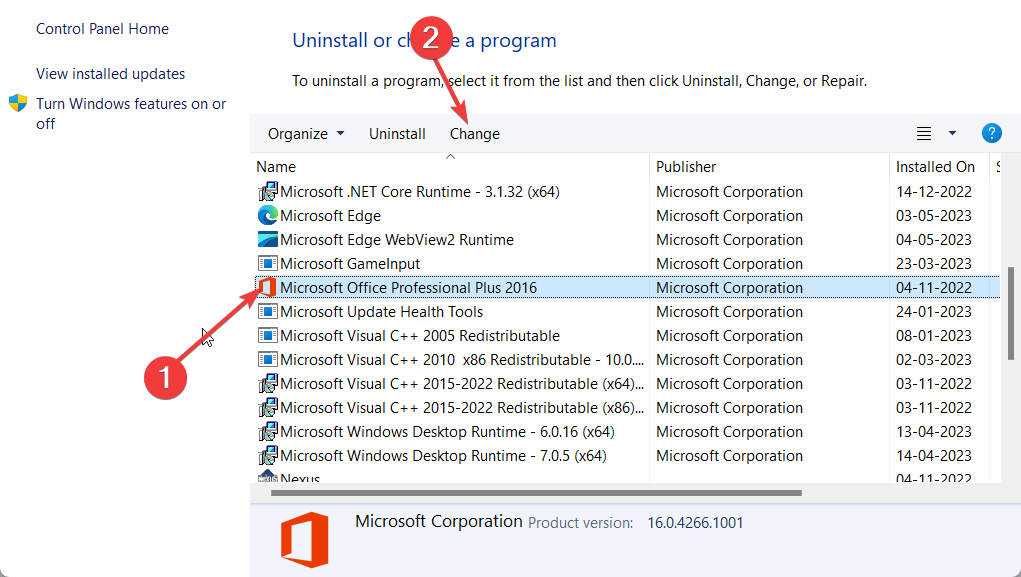Click the Visual C++ 2015-2022 (x64) icon
Viewport: 1021px width, 577px height.
268,384
